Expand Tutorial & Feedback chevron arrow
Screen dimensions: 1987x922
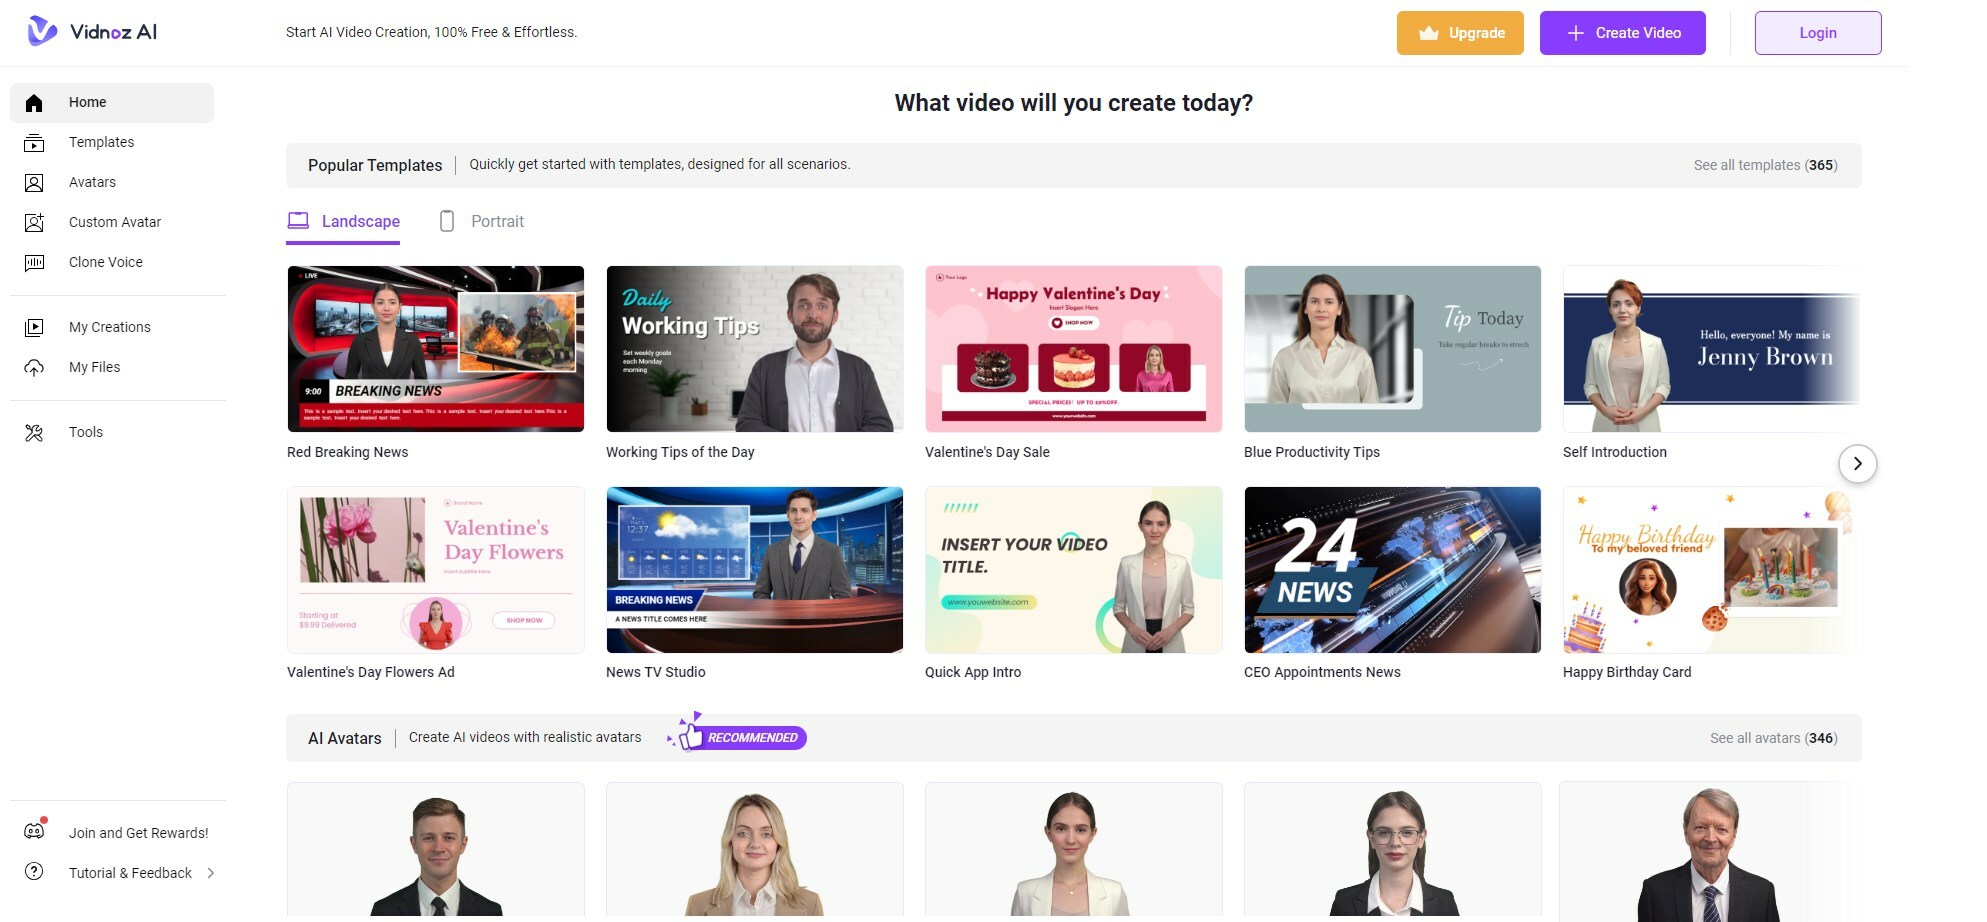(211, 873)
